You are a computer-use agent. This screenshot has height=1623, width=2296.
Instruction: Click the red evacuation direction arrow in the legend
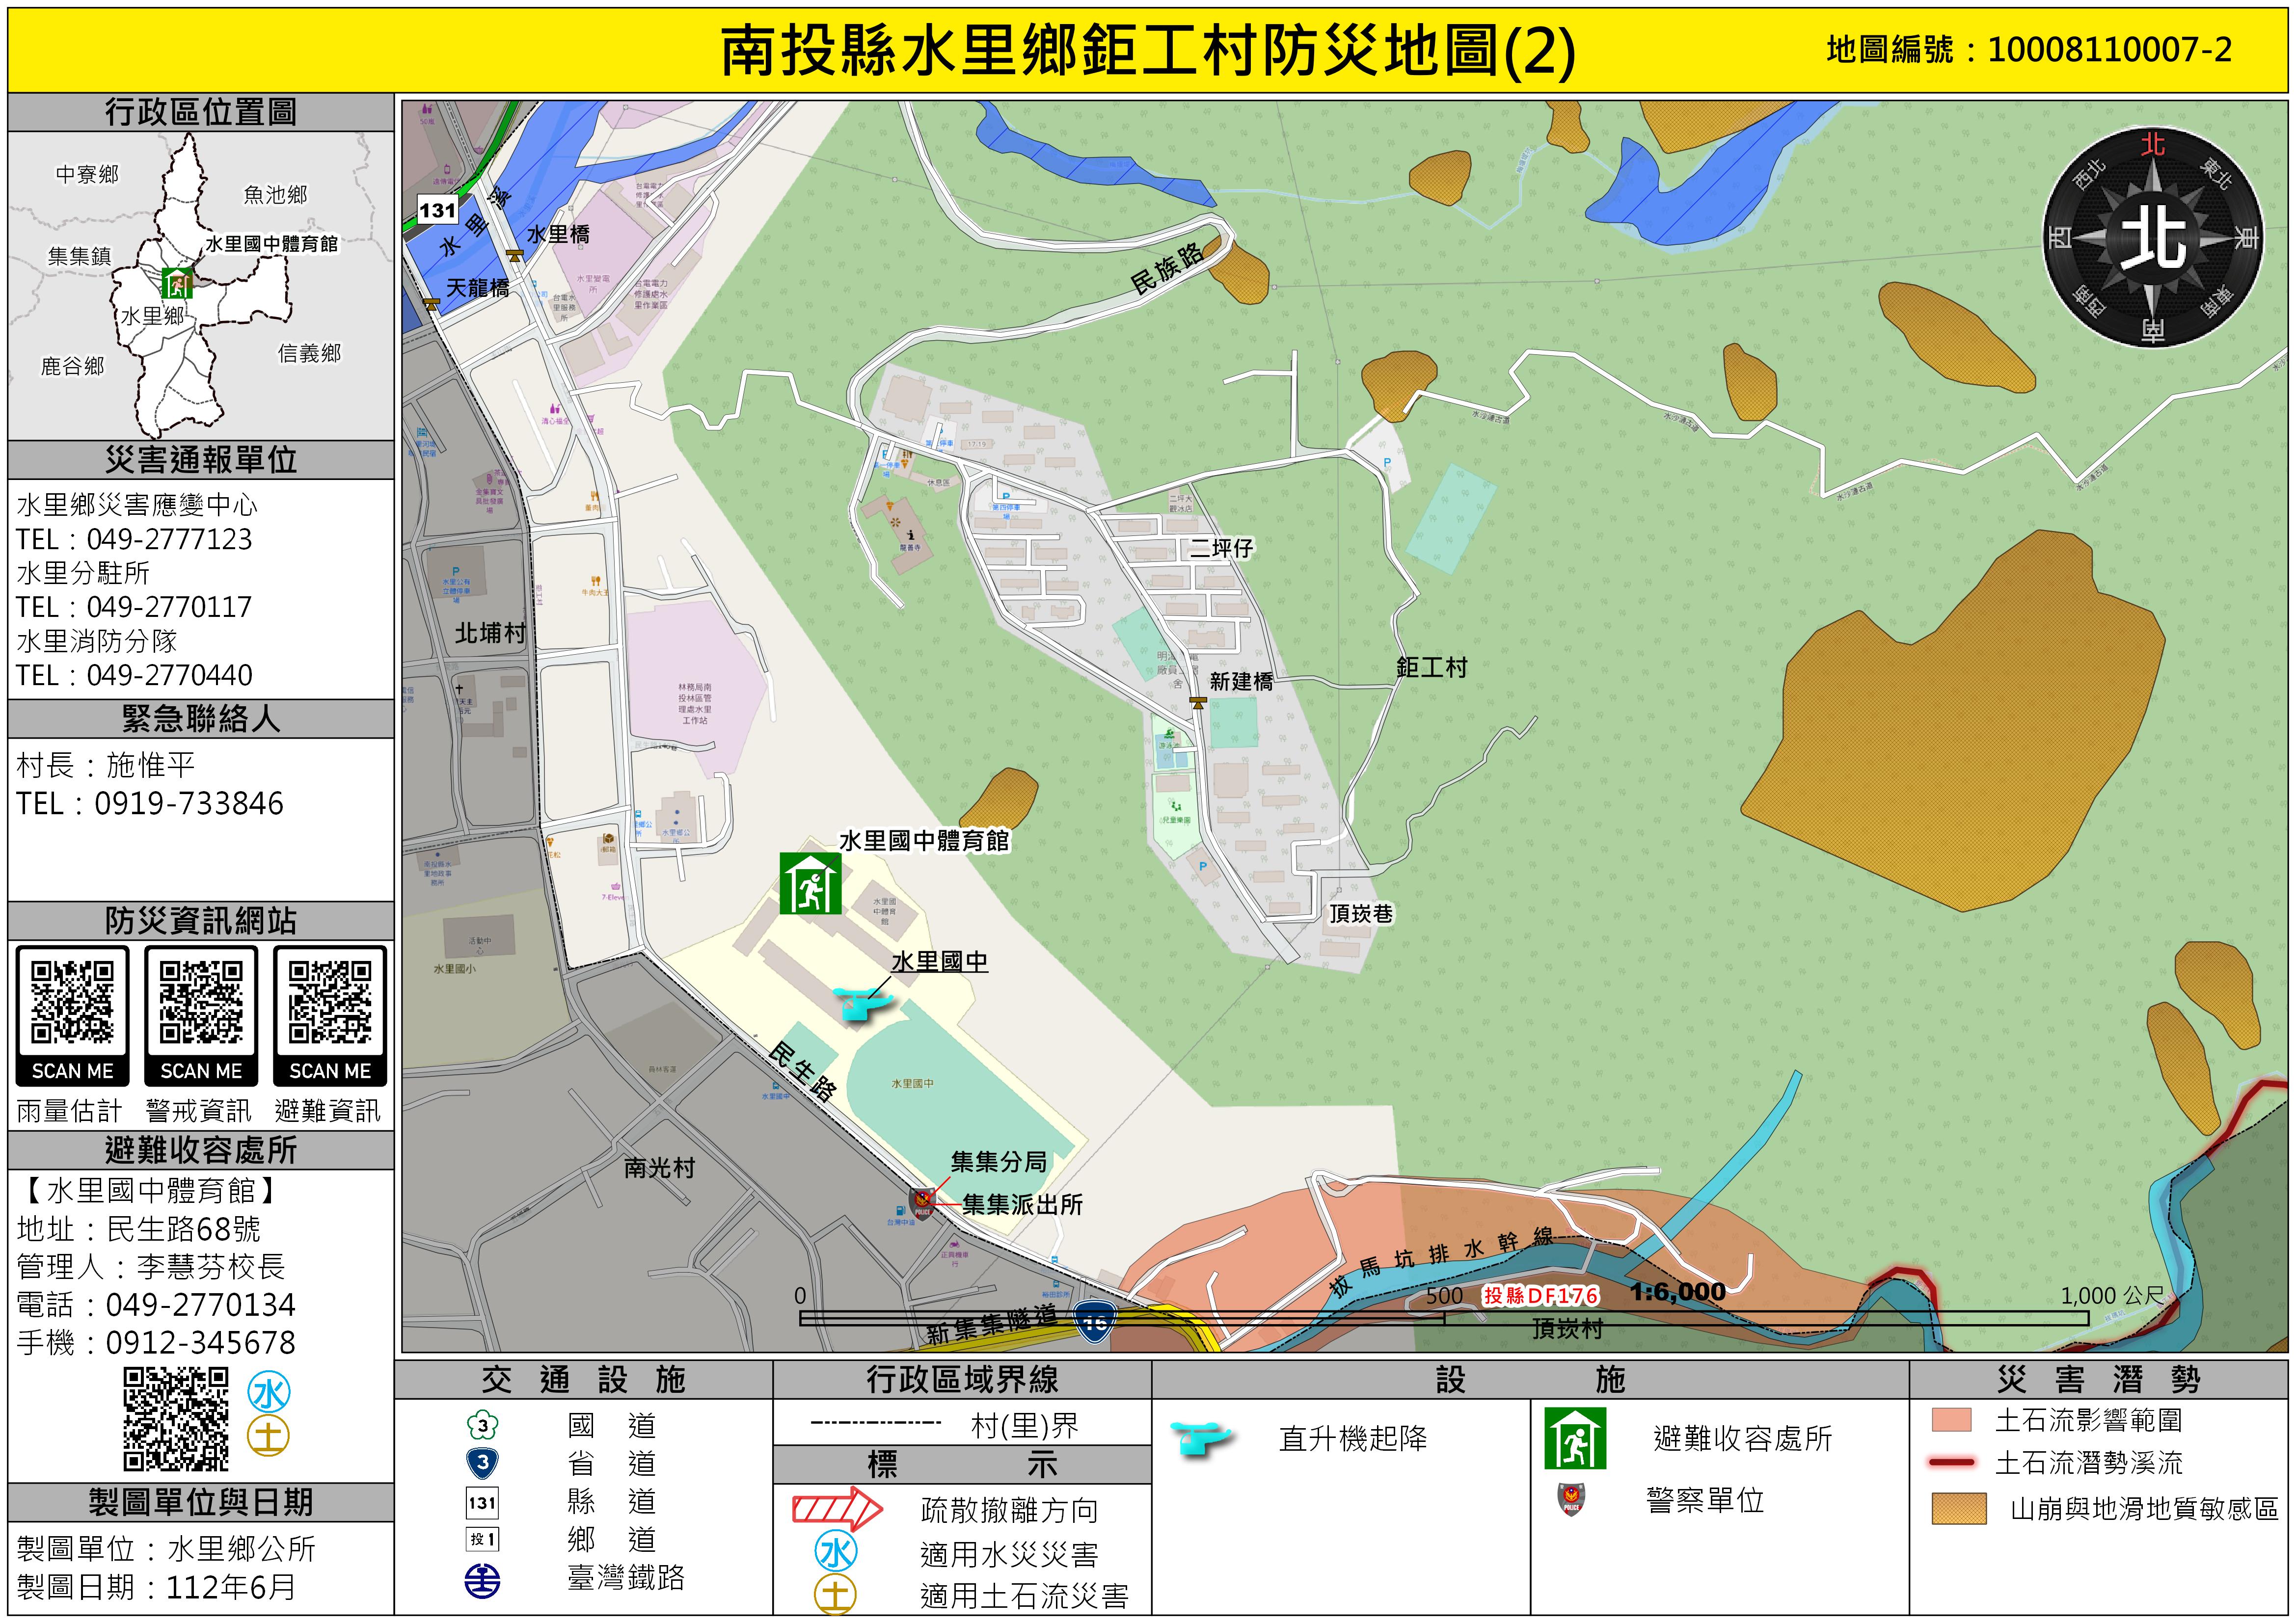tap(837, 1508)
